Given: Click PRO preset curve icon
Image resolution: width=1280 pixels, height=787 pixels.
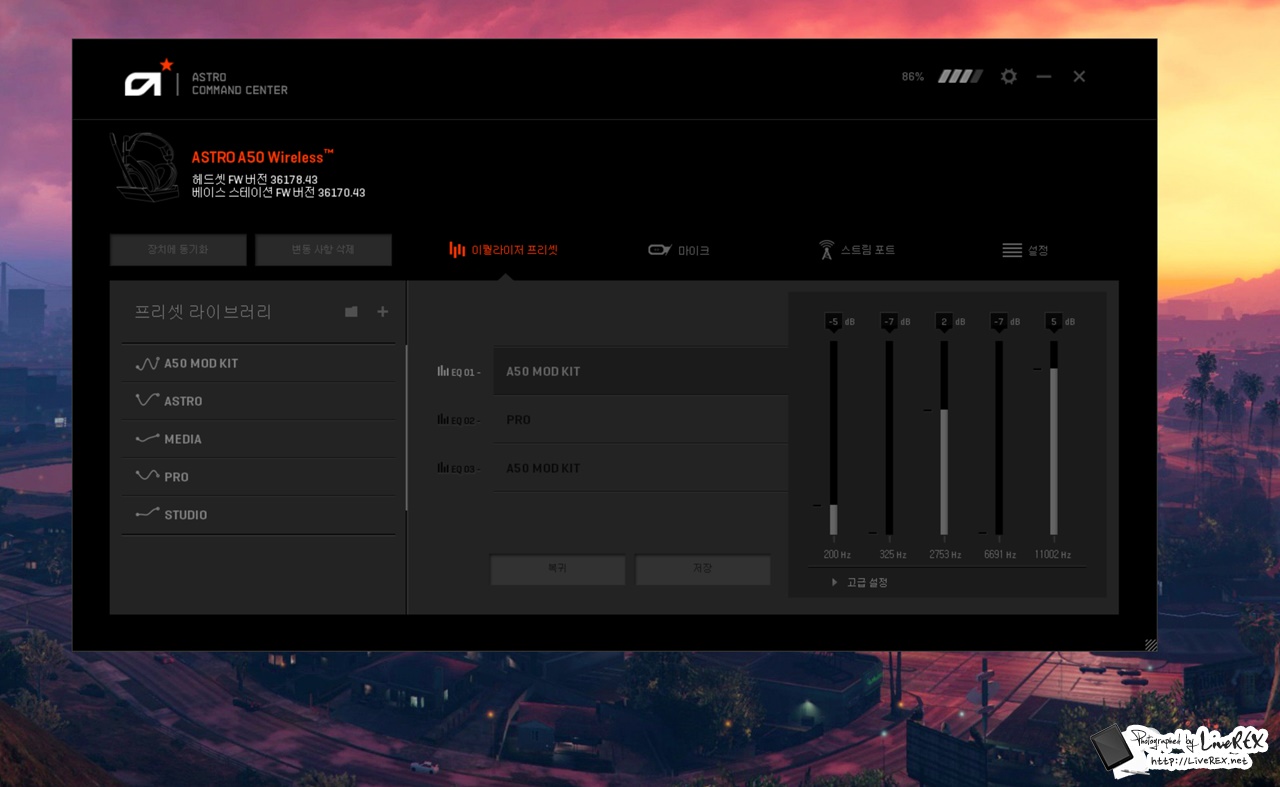Looking at the screenshot, I should pyautogui.click(x=147, y=476).
